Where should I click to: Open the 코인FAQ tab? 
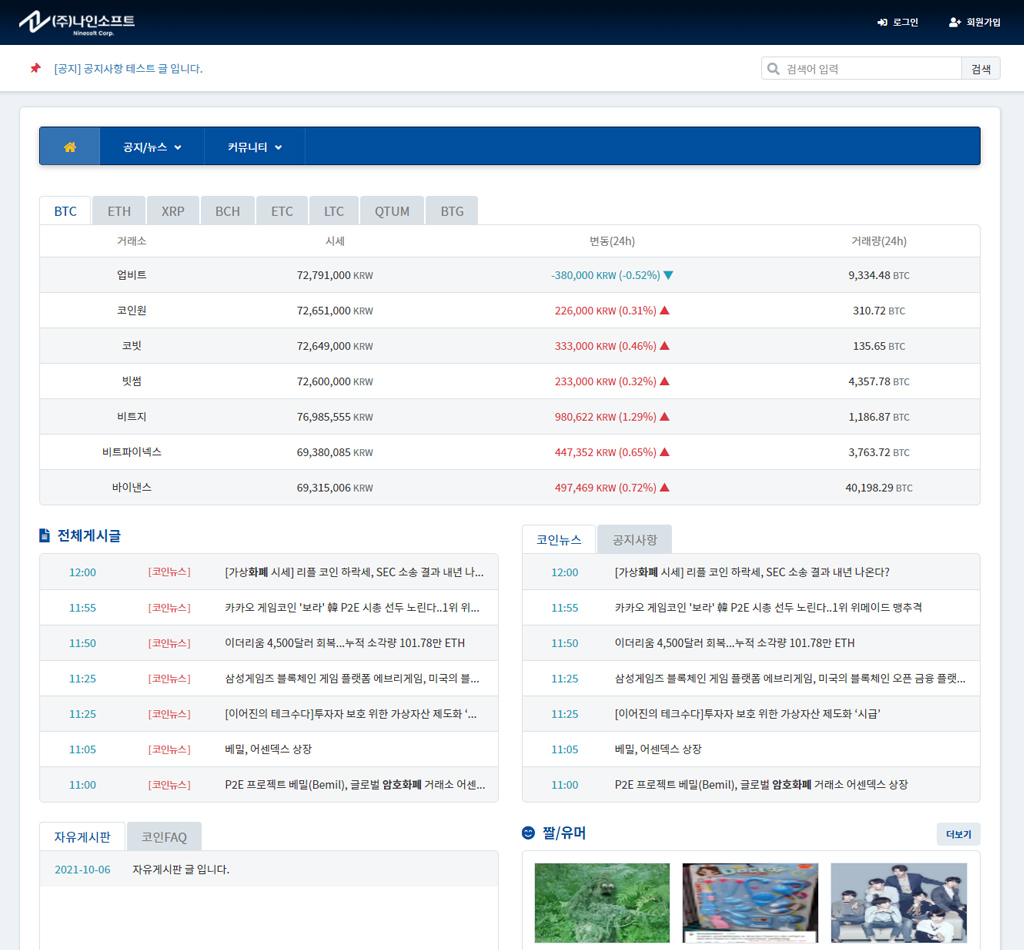tap(164, 837)
